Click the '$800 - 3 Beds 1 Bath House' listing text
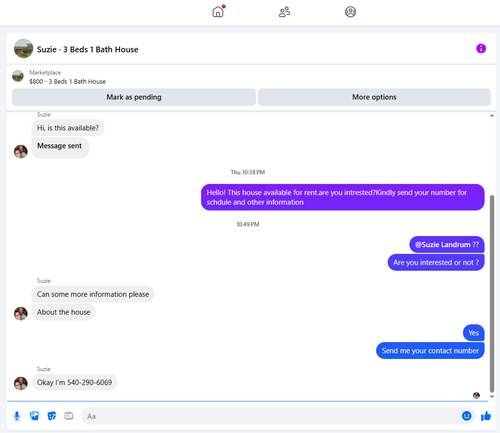500x433 pixels. pyautogui.click(x=68, y=82)
